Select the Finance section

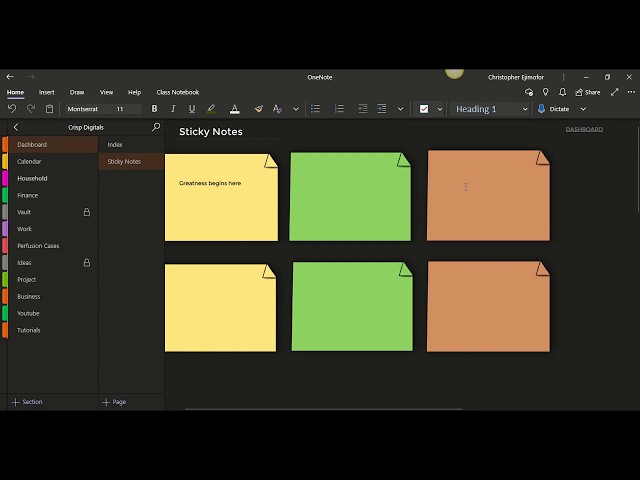point(53,195)
